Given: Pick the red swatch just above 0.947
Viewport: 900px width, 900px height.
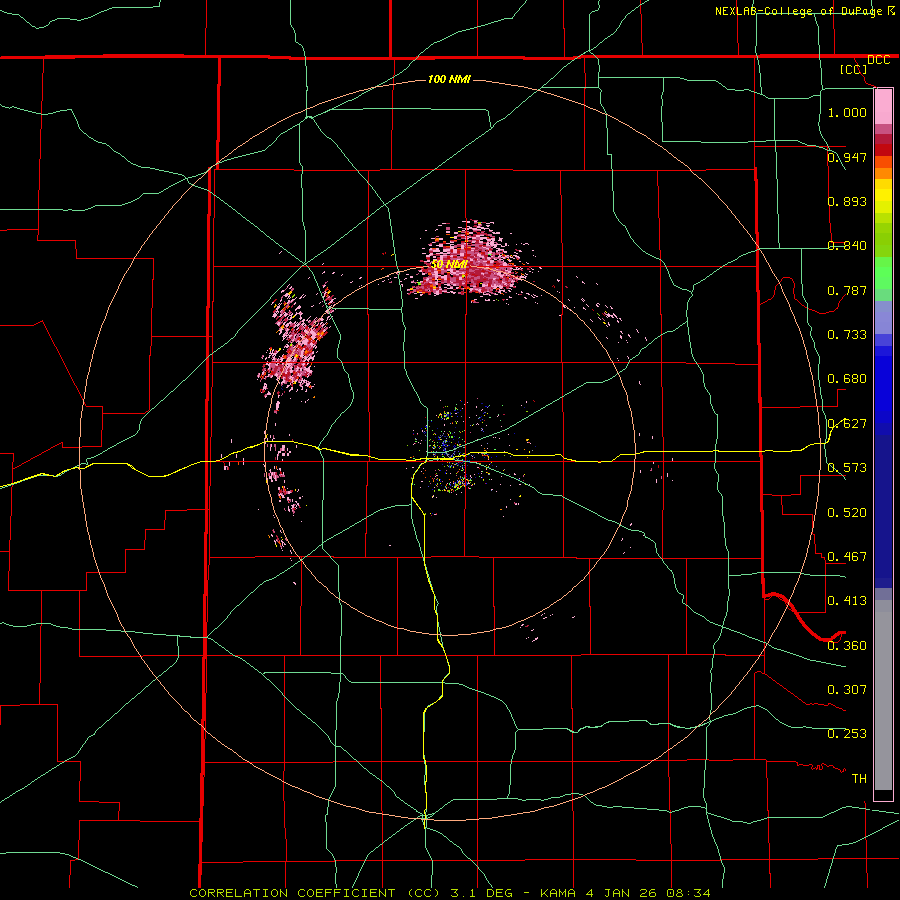Looking at the screenshot, I should 883,149.
